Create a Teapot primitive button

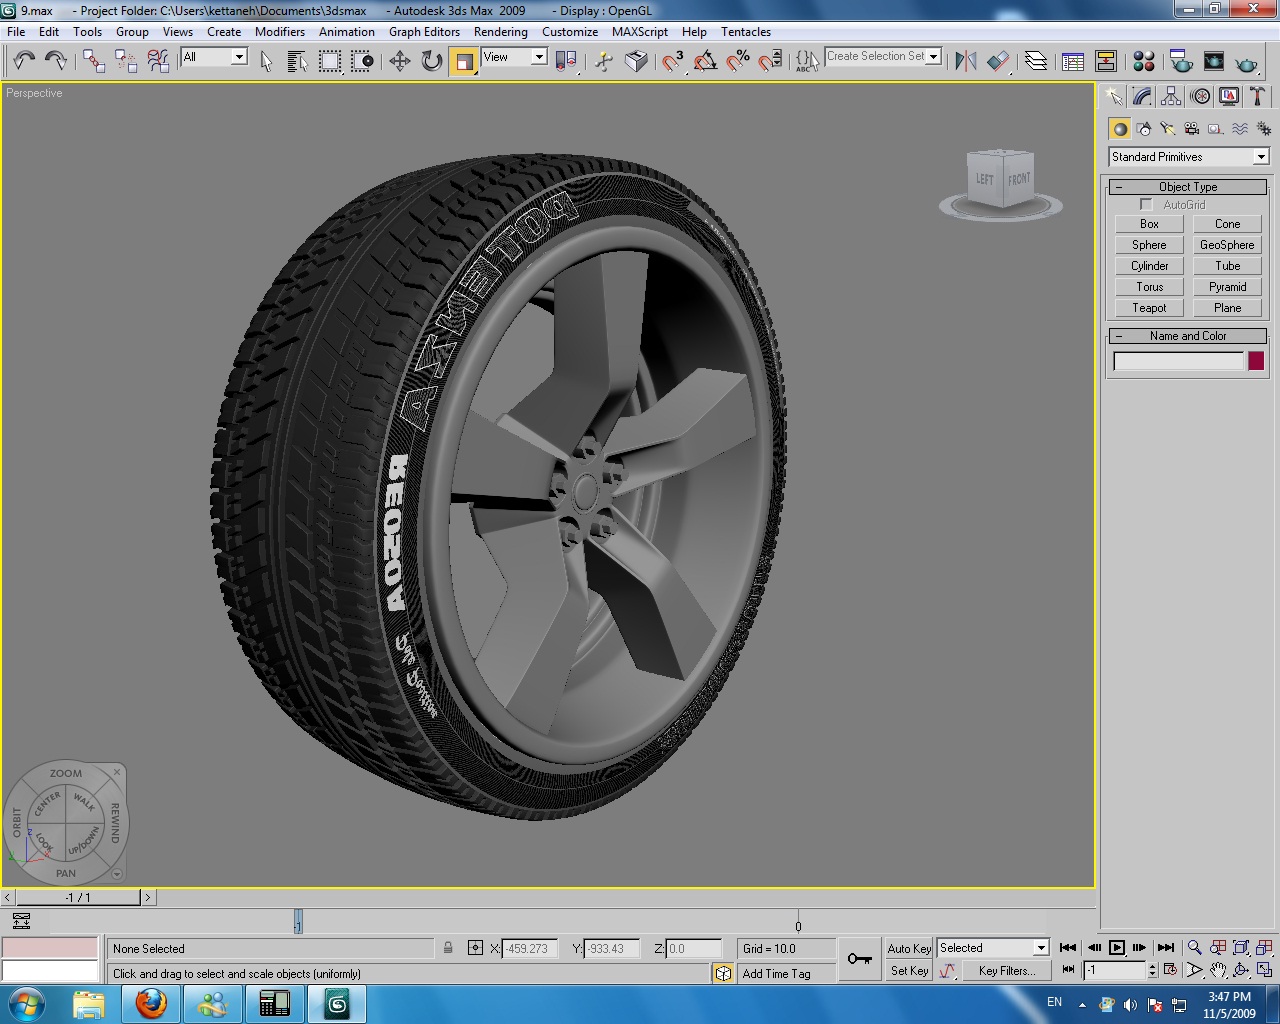[1149, 308]
